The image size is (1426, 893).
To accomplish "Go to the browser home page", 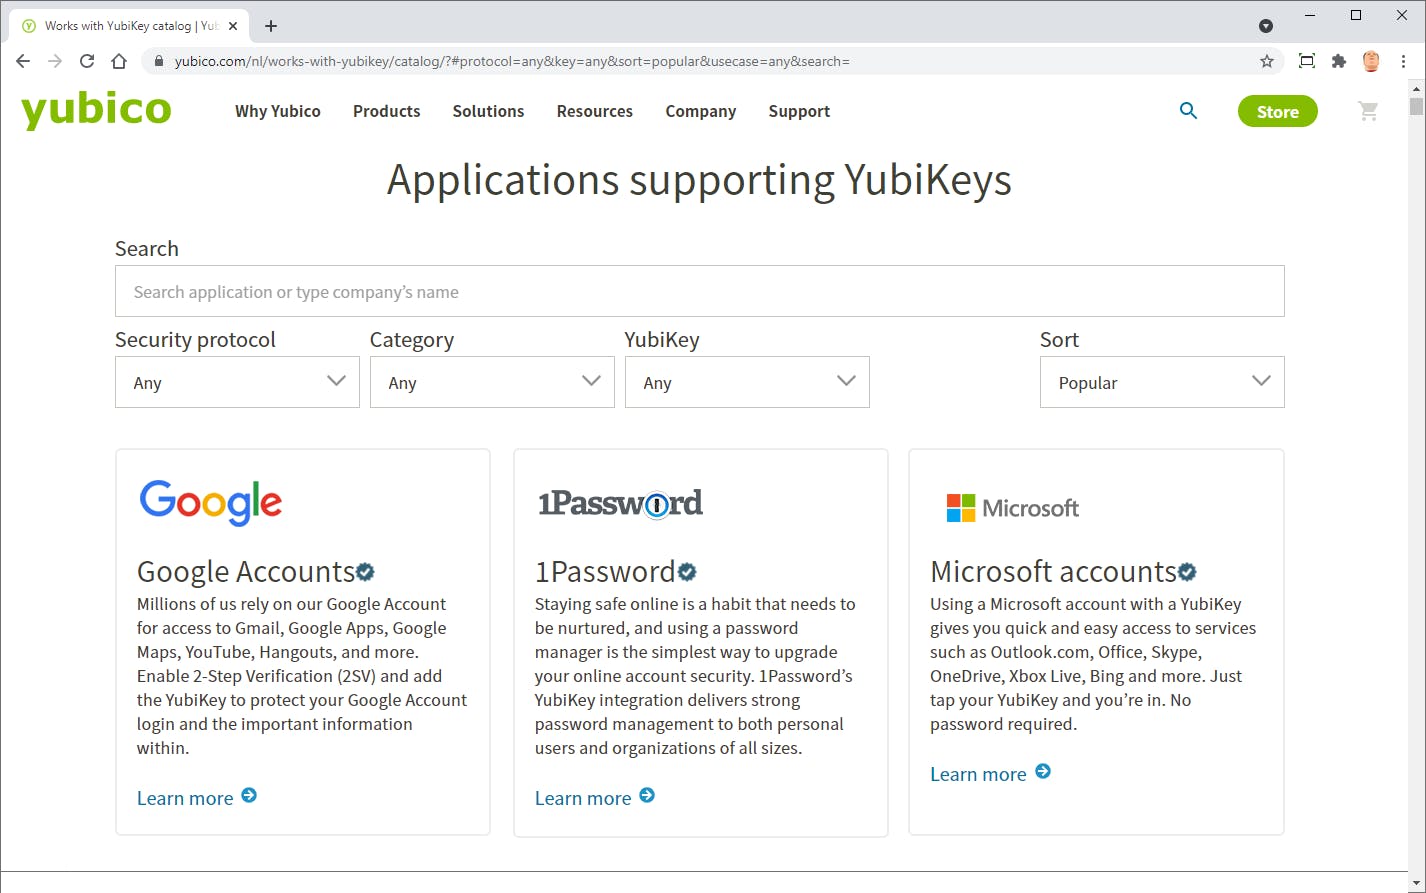I will [119, 61].
